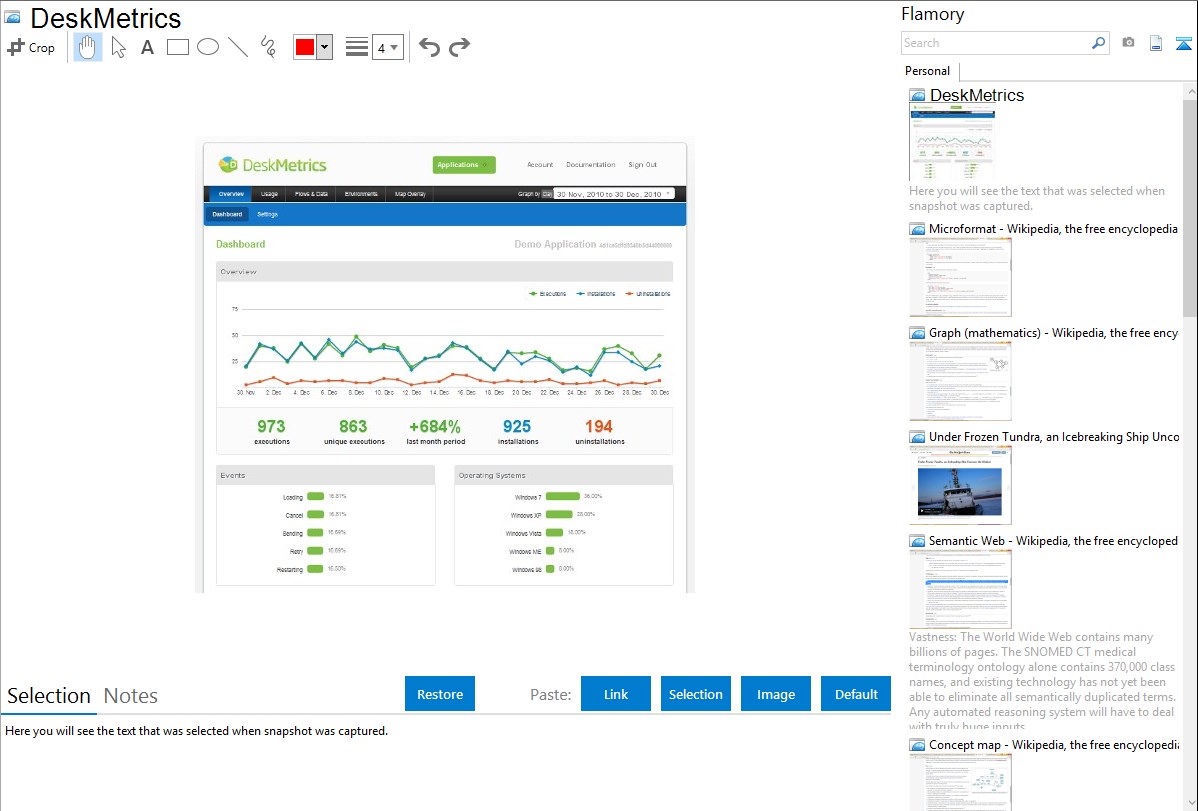Click the Flamory heading
Screen dimensions: 1198x811
coord(933,14)
